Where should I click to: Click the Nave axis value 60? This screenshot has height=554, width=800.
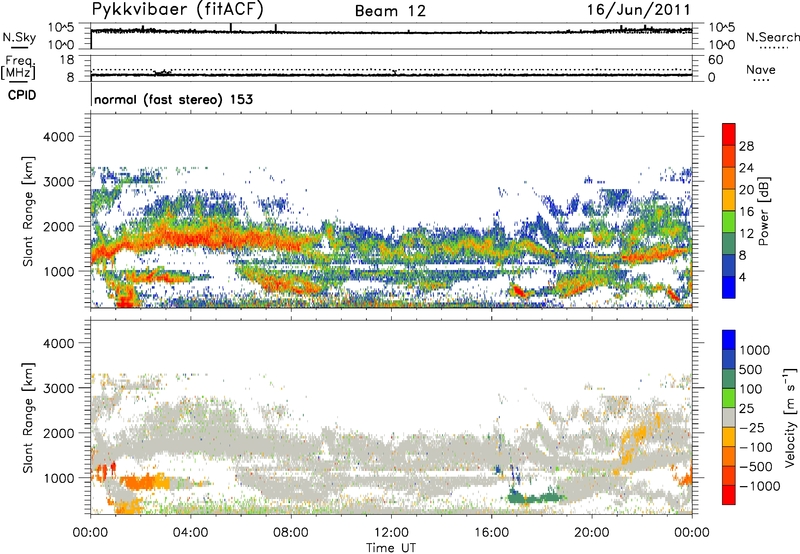pyautogui.click(x=715, y=60)
